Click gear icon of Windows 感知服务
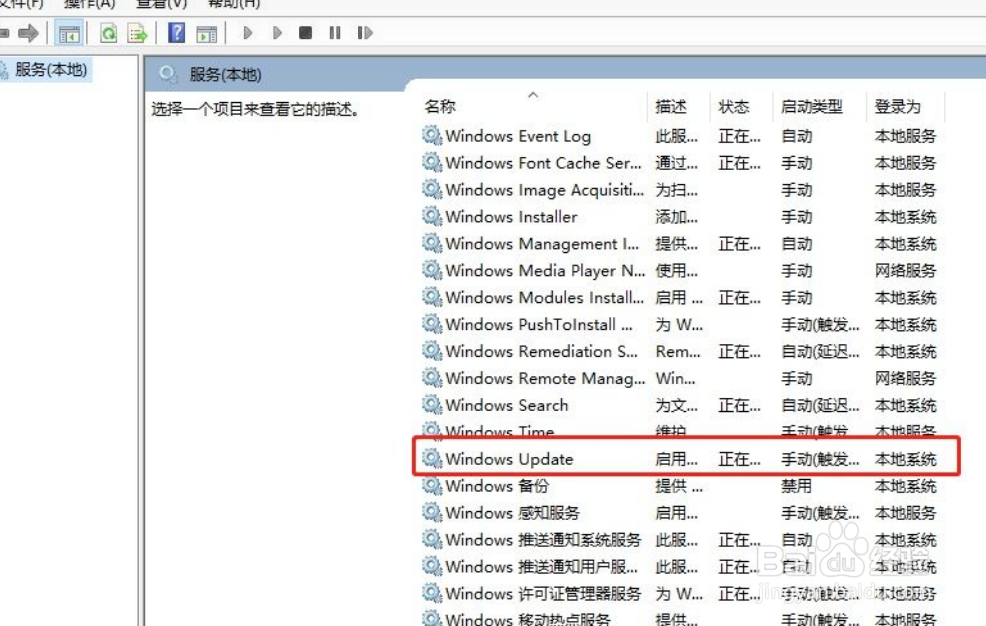 click(432, 512)
